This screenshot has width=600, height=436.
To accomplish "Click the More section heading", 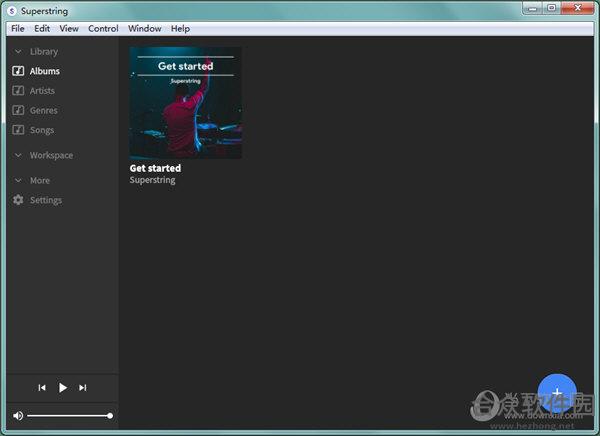I will tap(40, 180).
